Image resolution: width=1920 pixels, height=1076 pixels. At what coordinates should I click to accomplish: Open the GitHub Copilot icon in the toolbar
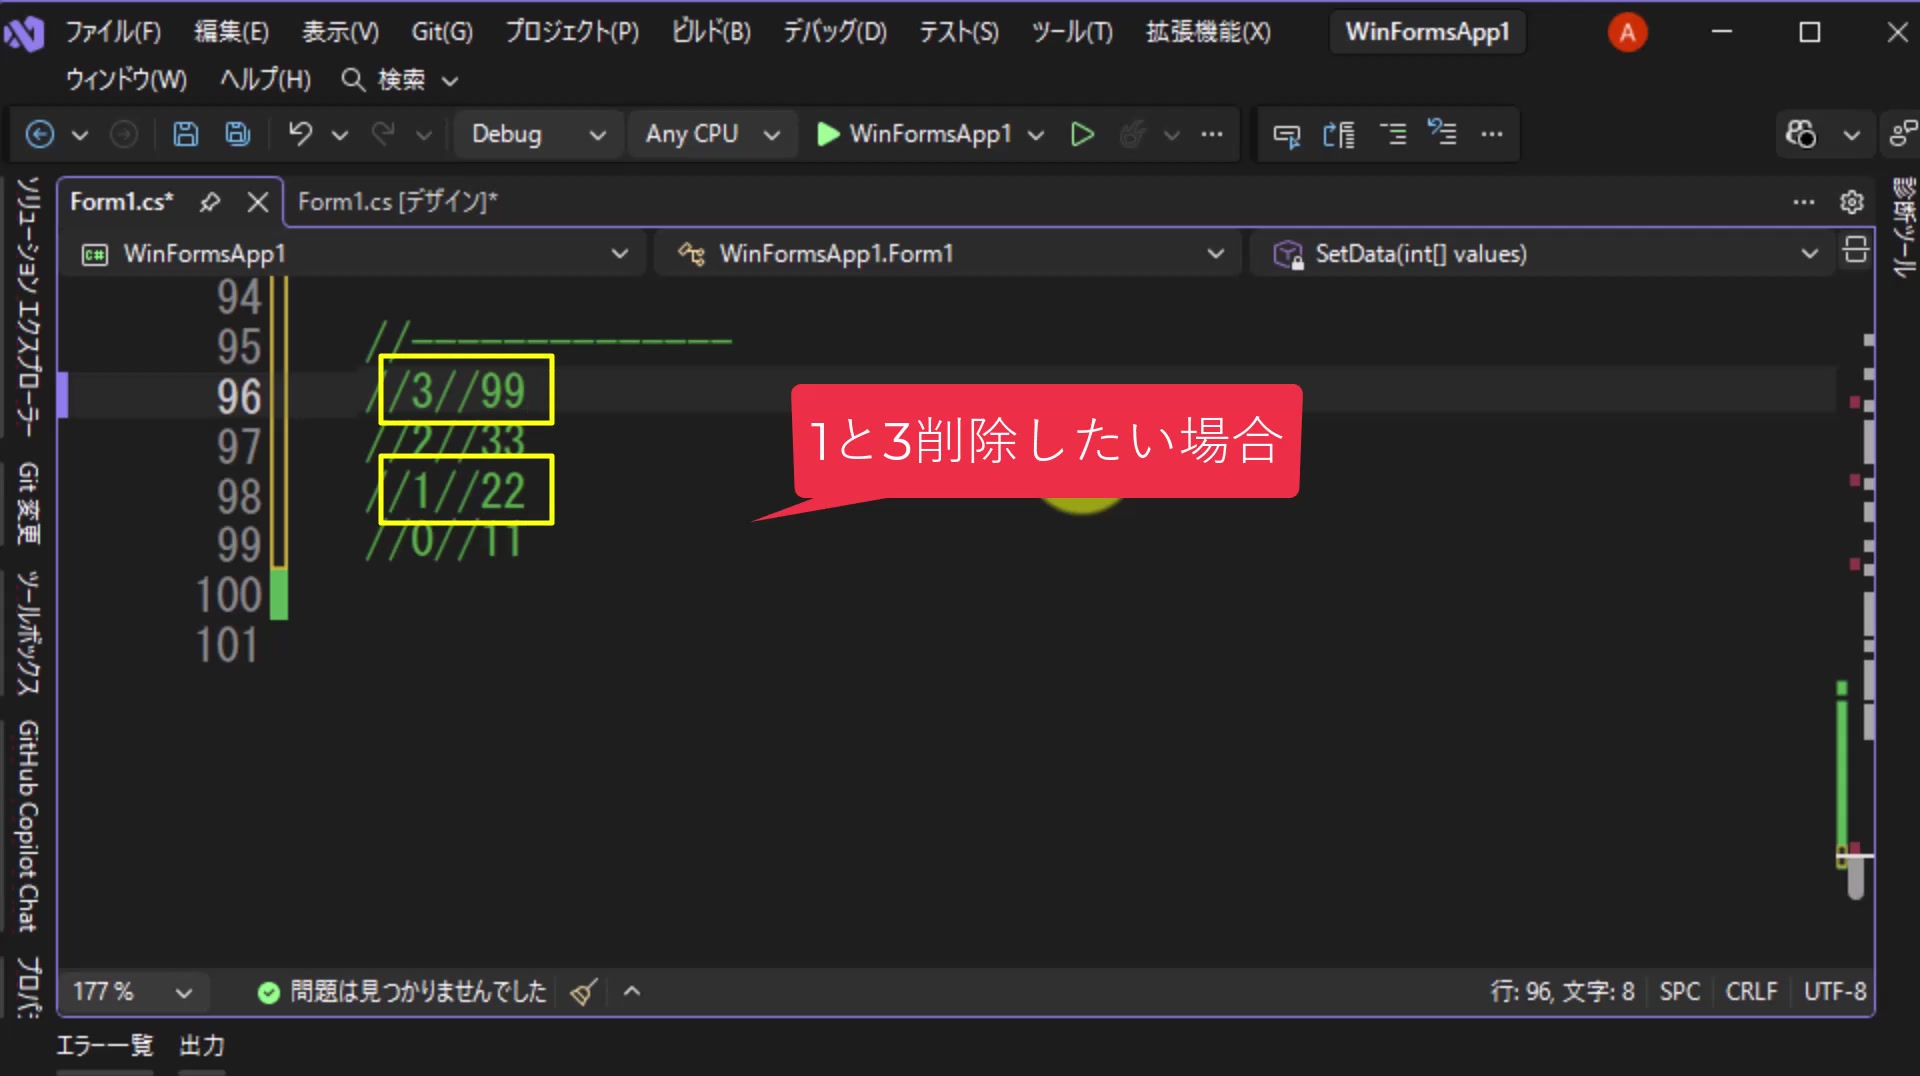point(1801,134)
